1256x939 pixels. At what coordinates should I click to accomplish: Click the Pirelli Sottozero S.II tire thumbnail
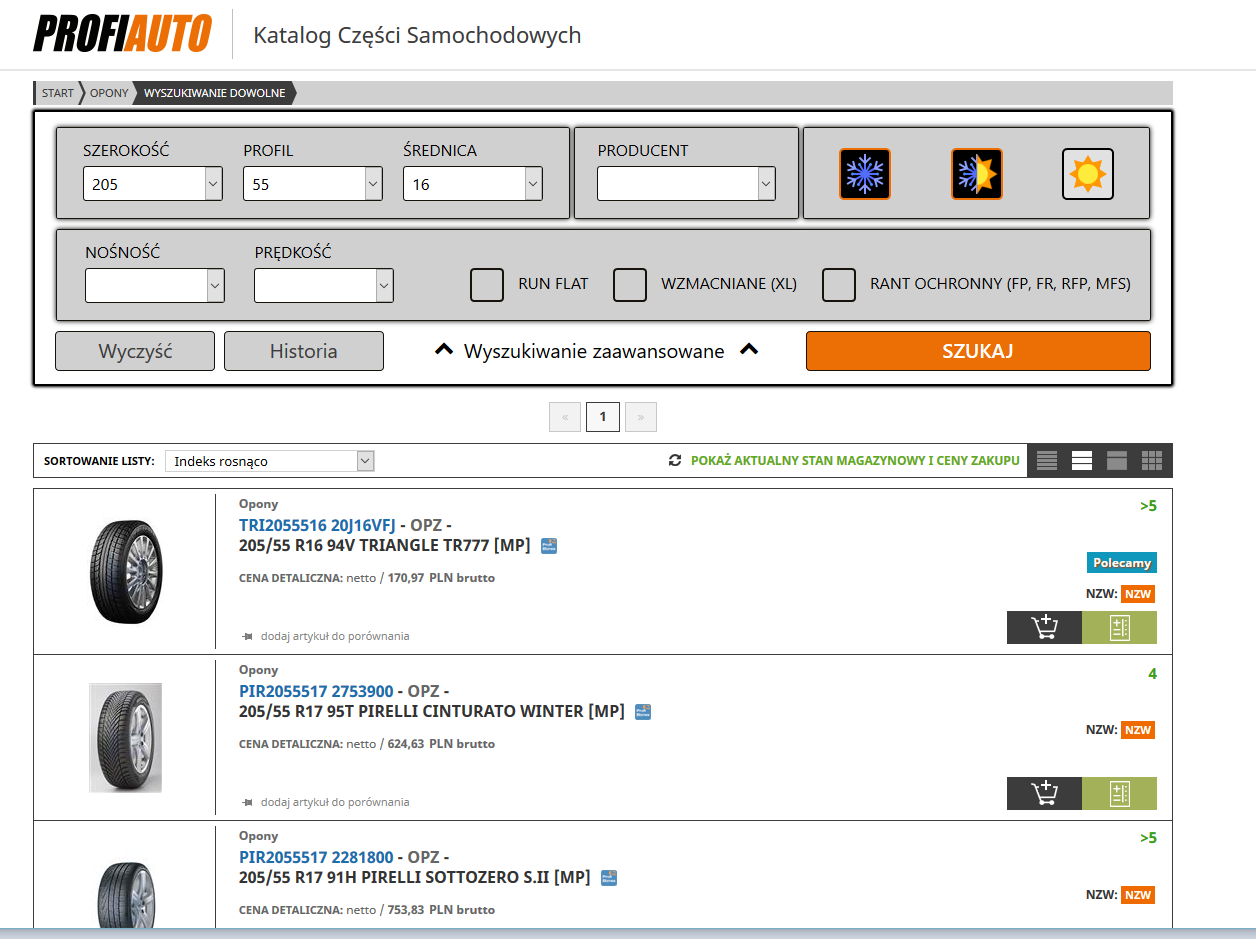(x=125, y=895)
